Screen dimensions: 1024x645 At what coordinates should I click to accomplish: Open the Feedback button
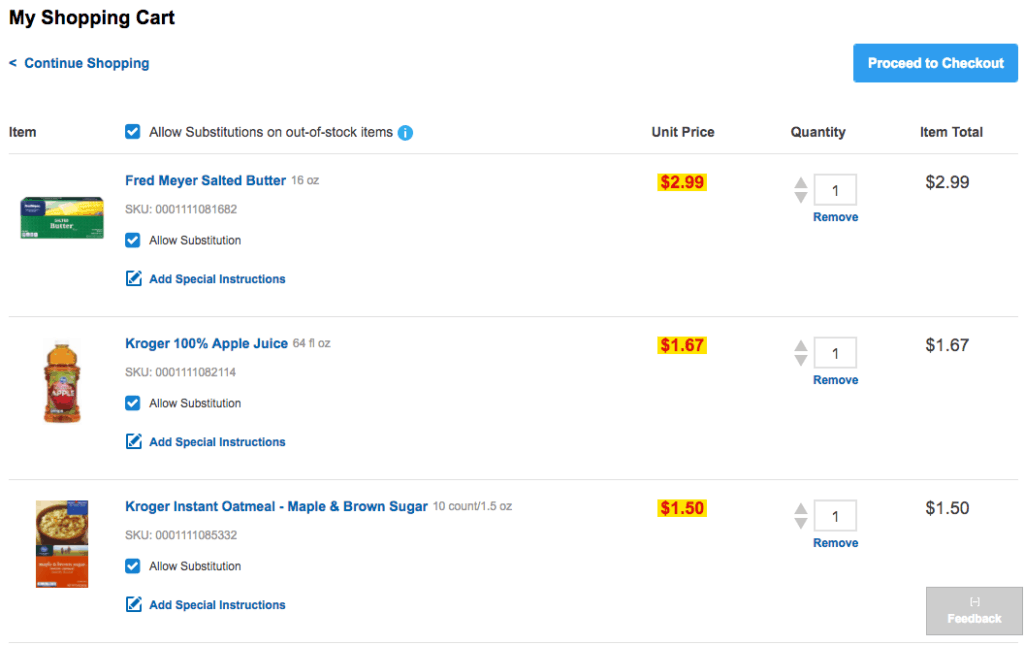pos(974,611)
